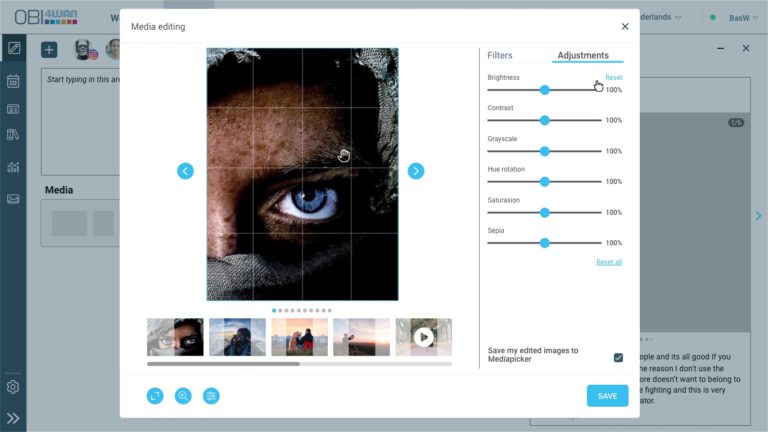Open the BasW user dropdown

tap(743, 18)
